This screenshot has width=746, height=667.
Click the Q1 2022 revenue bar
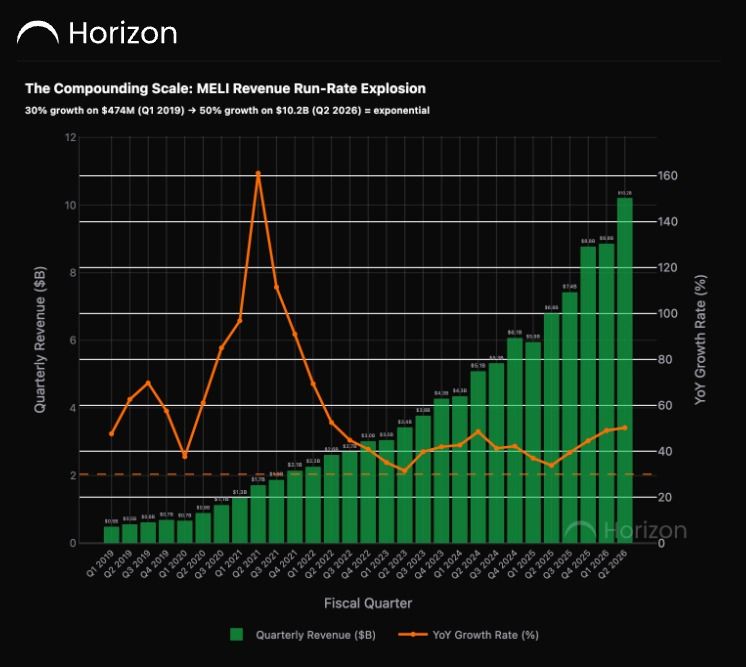point(313,505)
